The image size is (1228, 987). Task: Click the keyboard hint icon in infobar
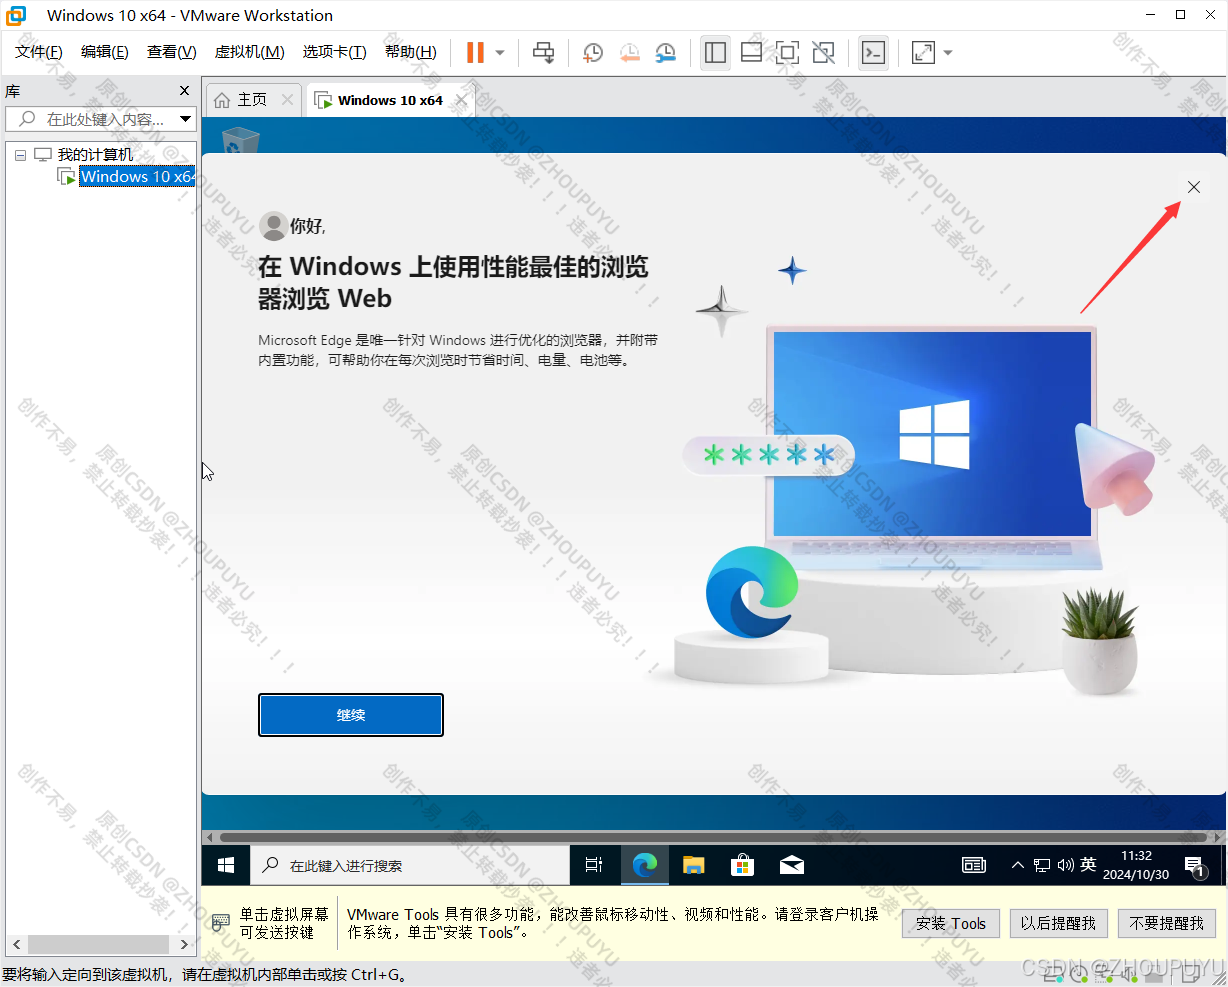pos(220,923)
